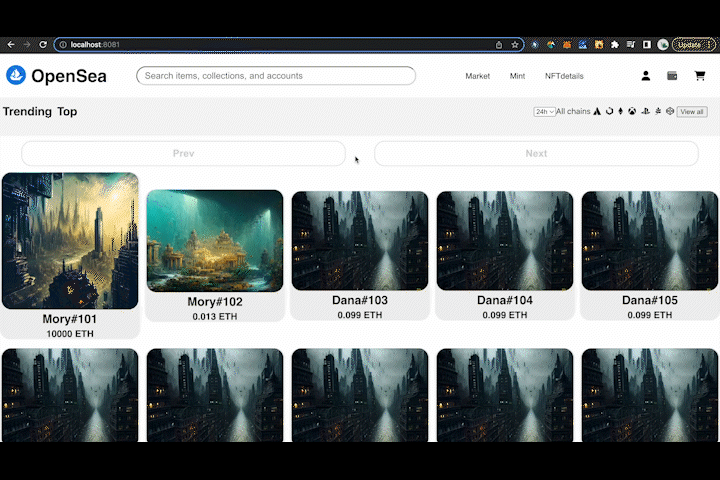Open the shopping cart icon
This screenshot has width=720, height=480.
point(699,76)
